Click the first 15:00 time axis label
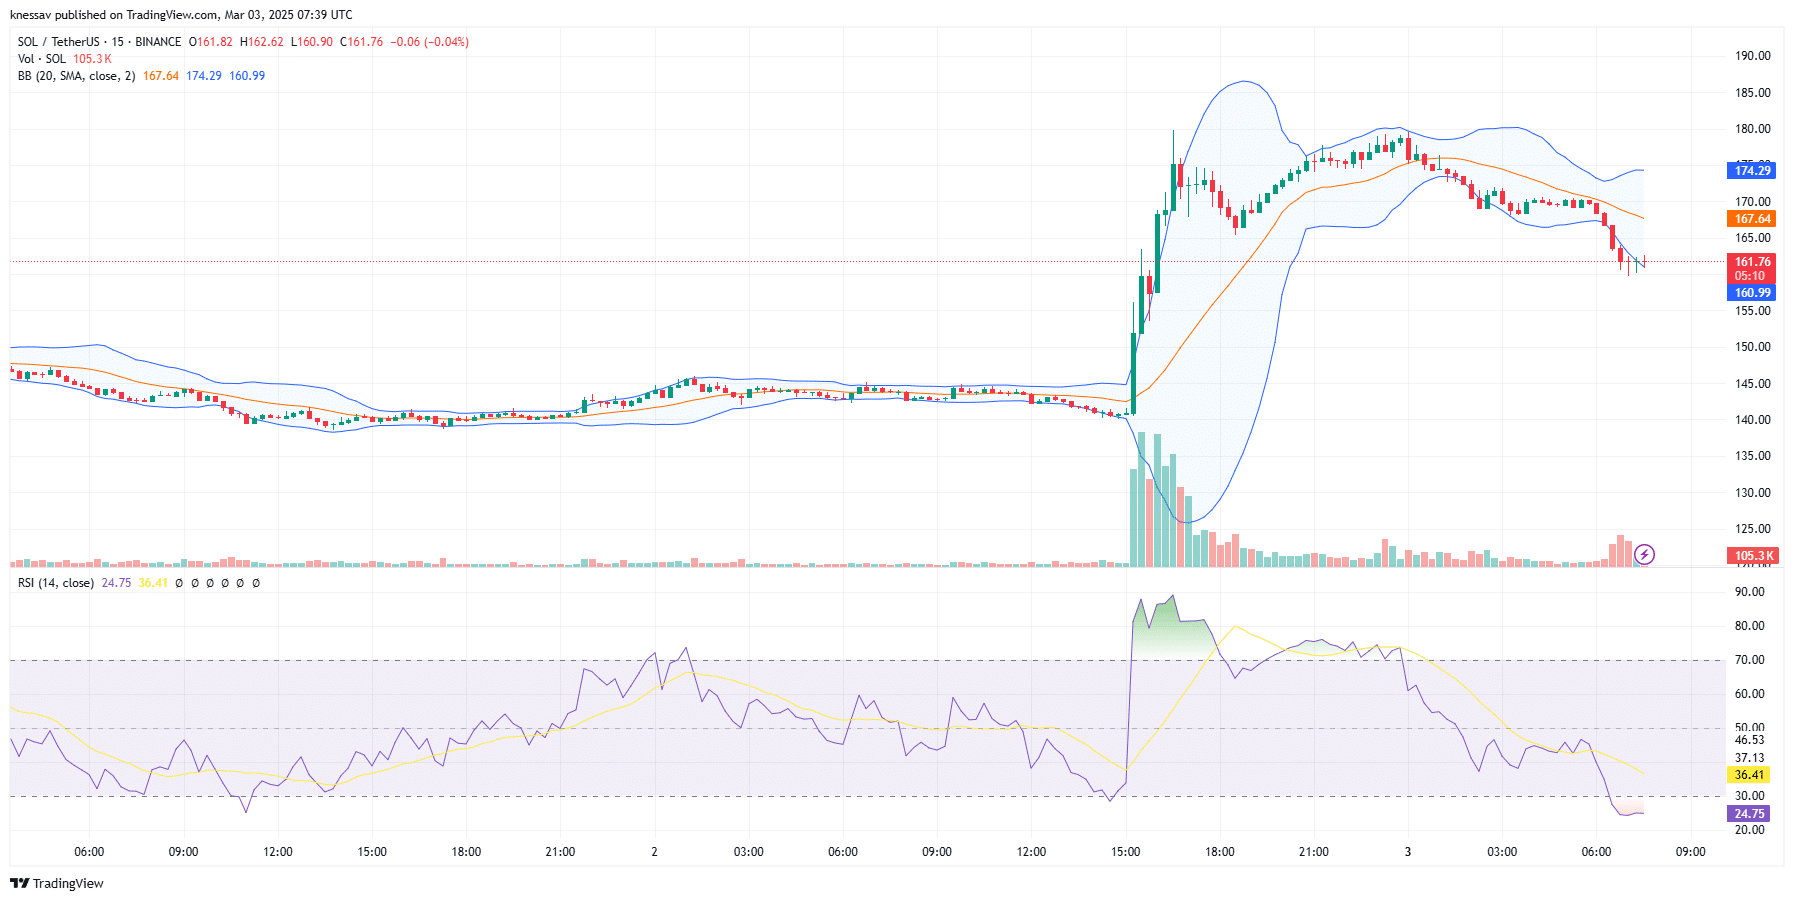1794x901 pixels. (x=372, y=852)
